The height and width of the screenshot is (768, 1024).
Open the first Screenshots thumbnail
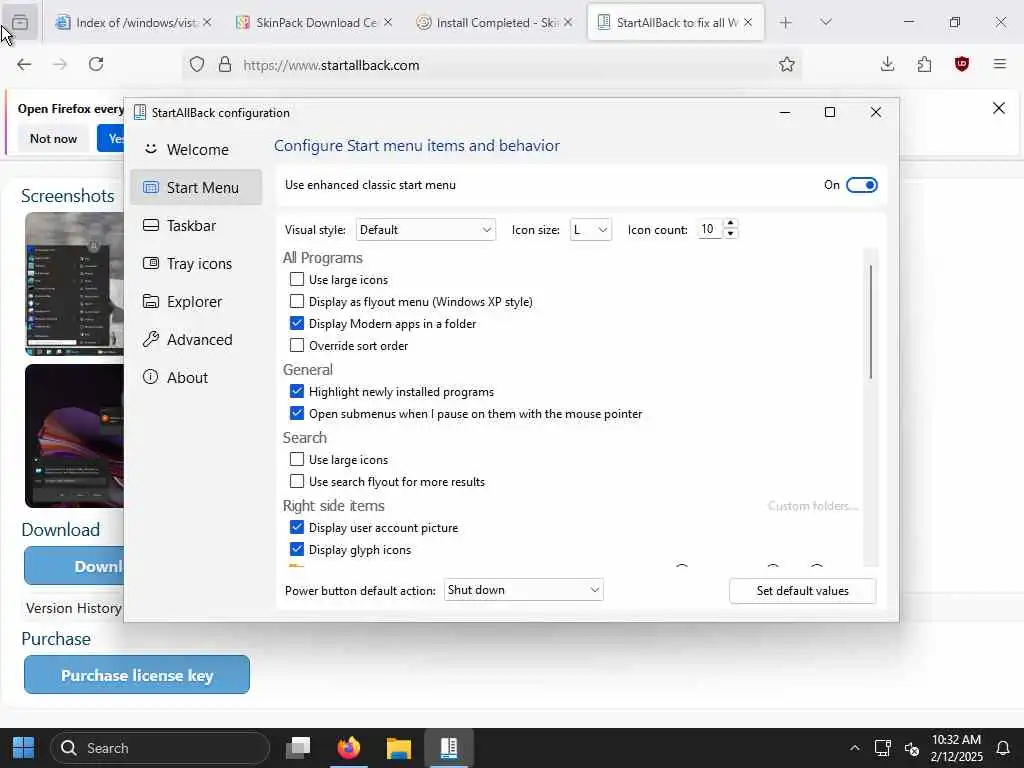74,283
